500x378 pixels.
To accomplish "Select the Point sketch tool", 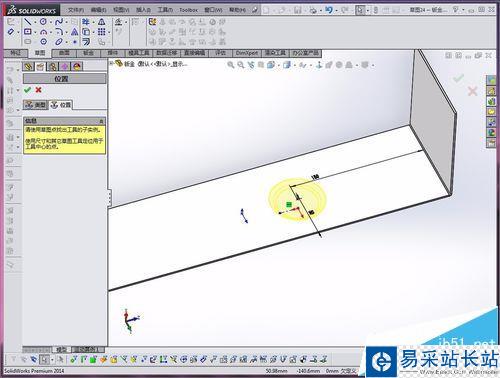I will point(75,42).
